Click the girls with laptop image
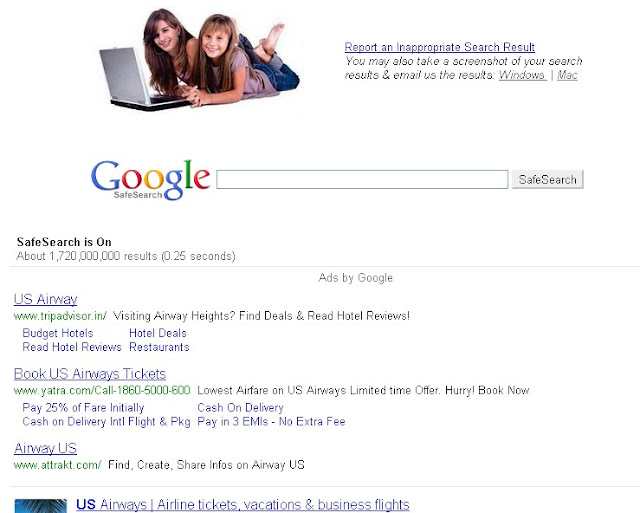The image size is (640, 513). [200, 60]
